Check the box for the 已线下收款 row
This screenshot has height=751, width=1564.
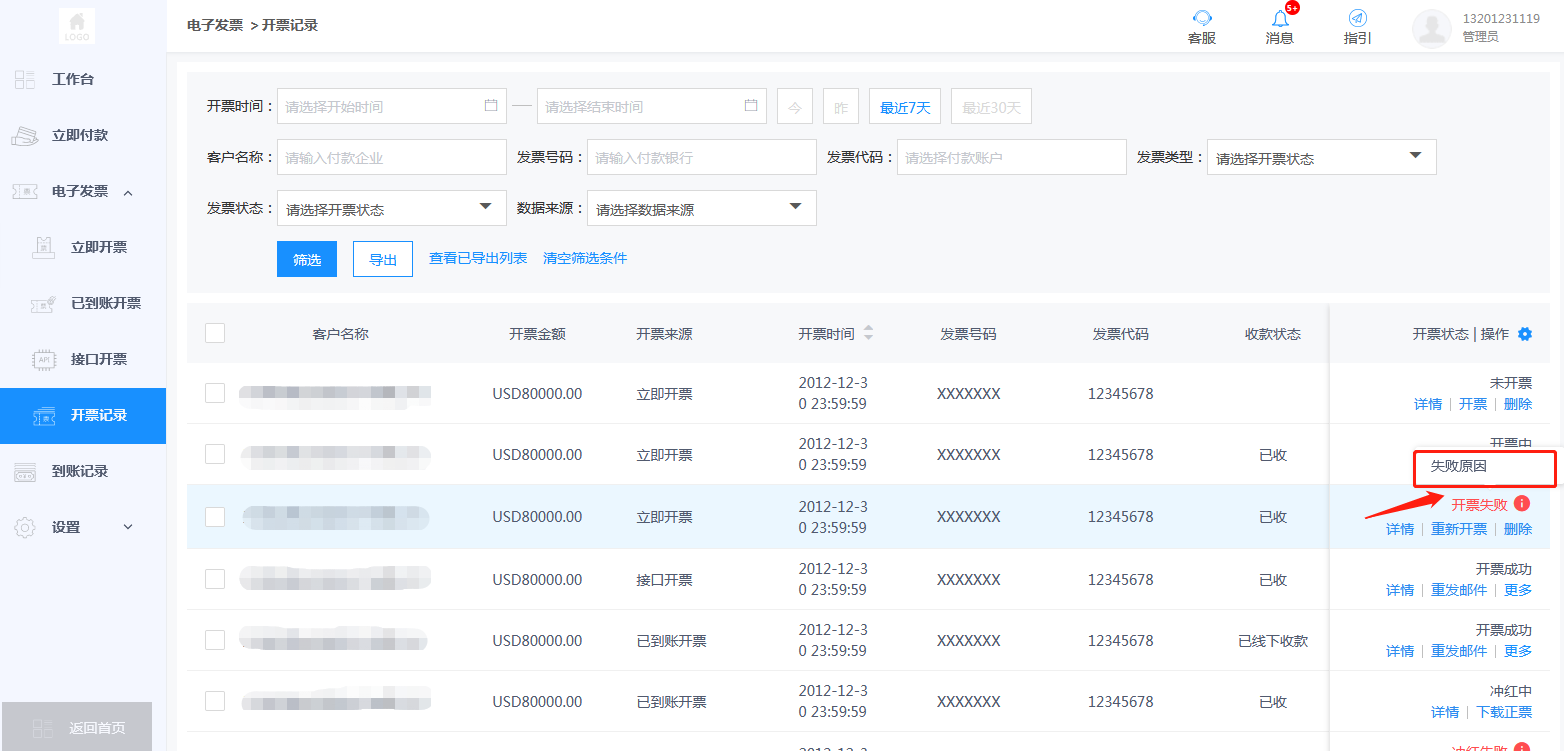[x=215, y=640]
